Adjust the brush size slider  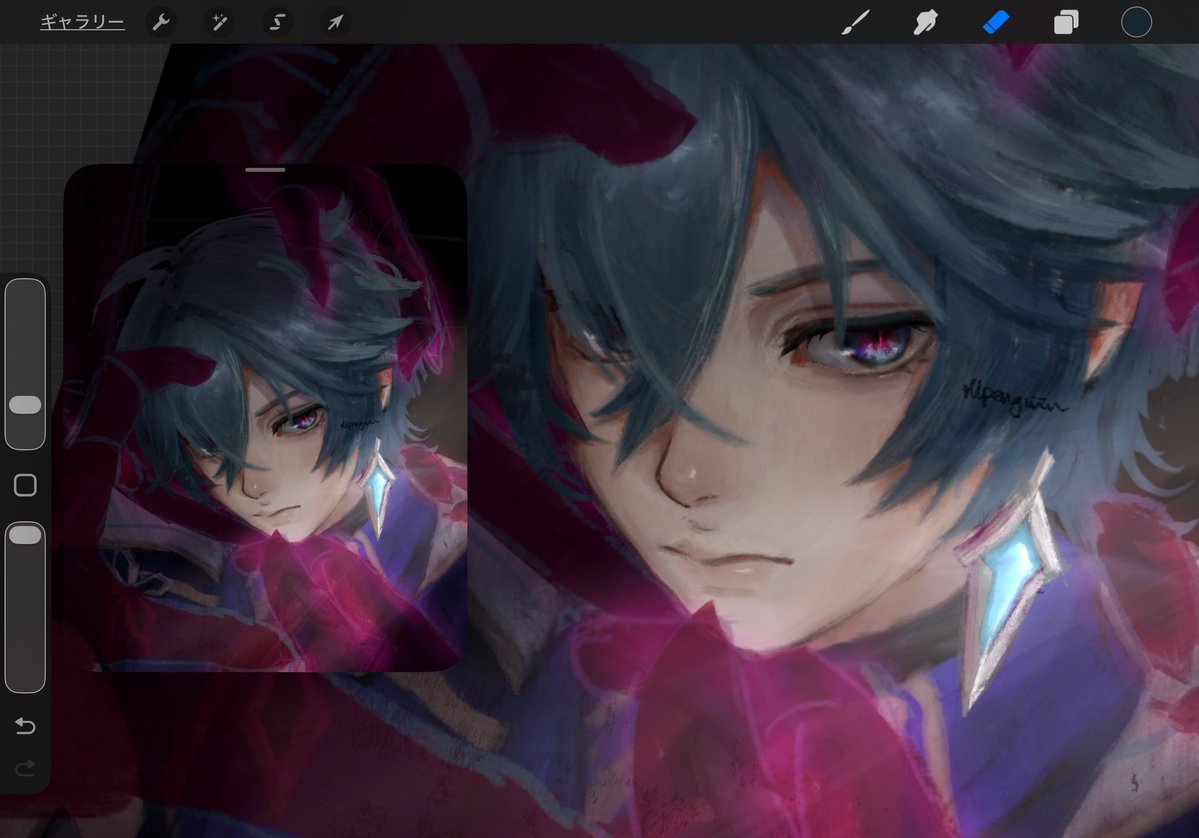coord(25,364)
